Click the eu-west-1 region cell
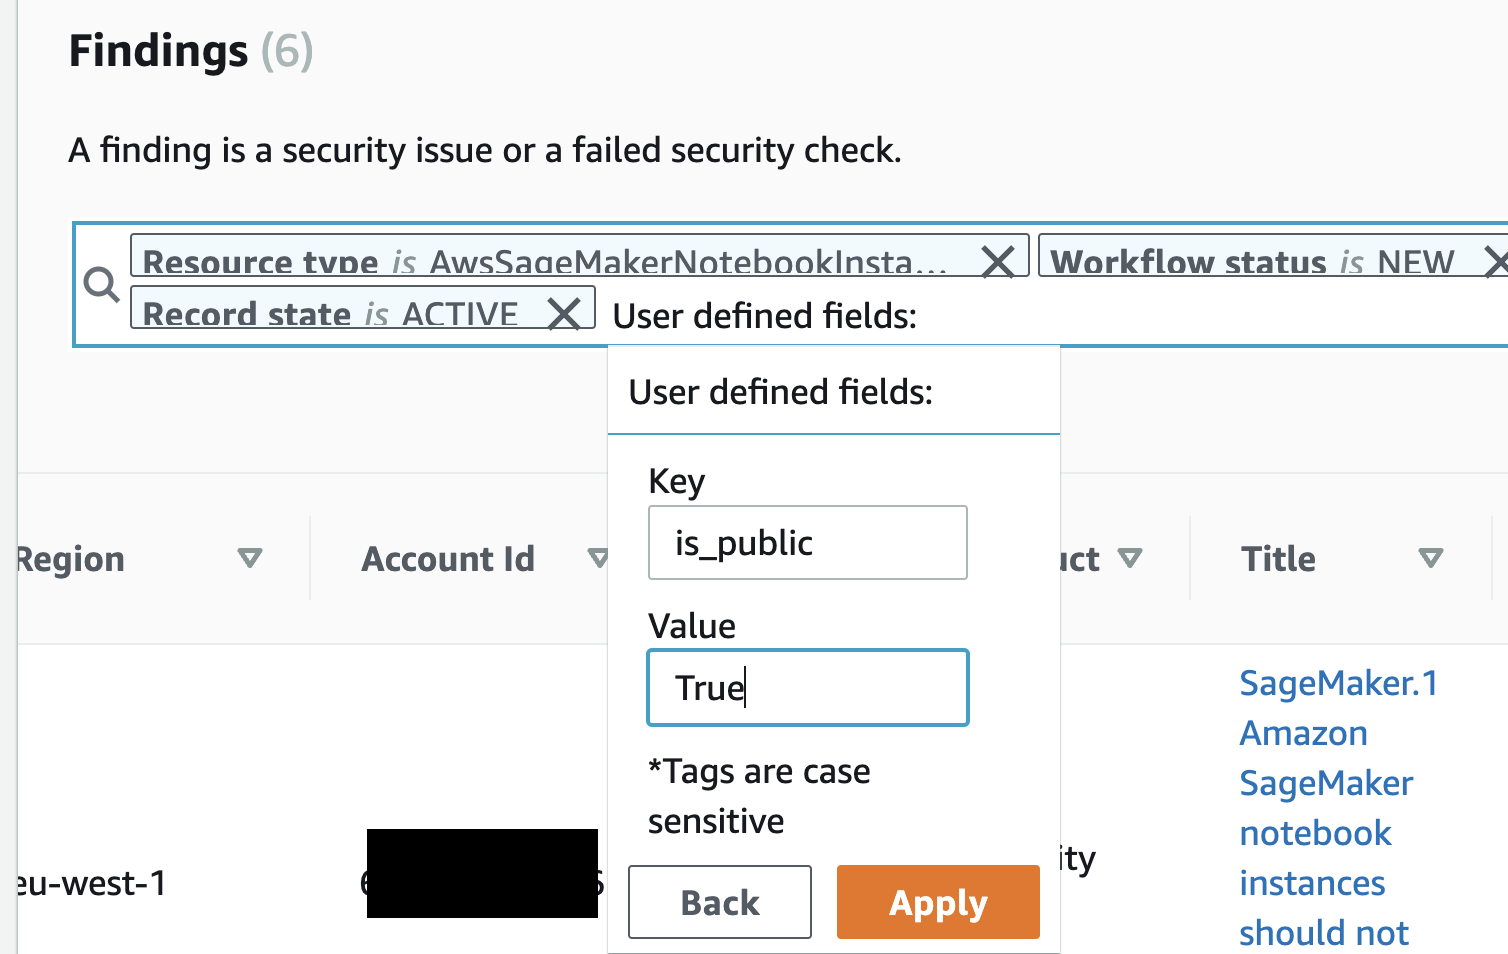1508x954 pixels. [x=92, y=884]
